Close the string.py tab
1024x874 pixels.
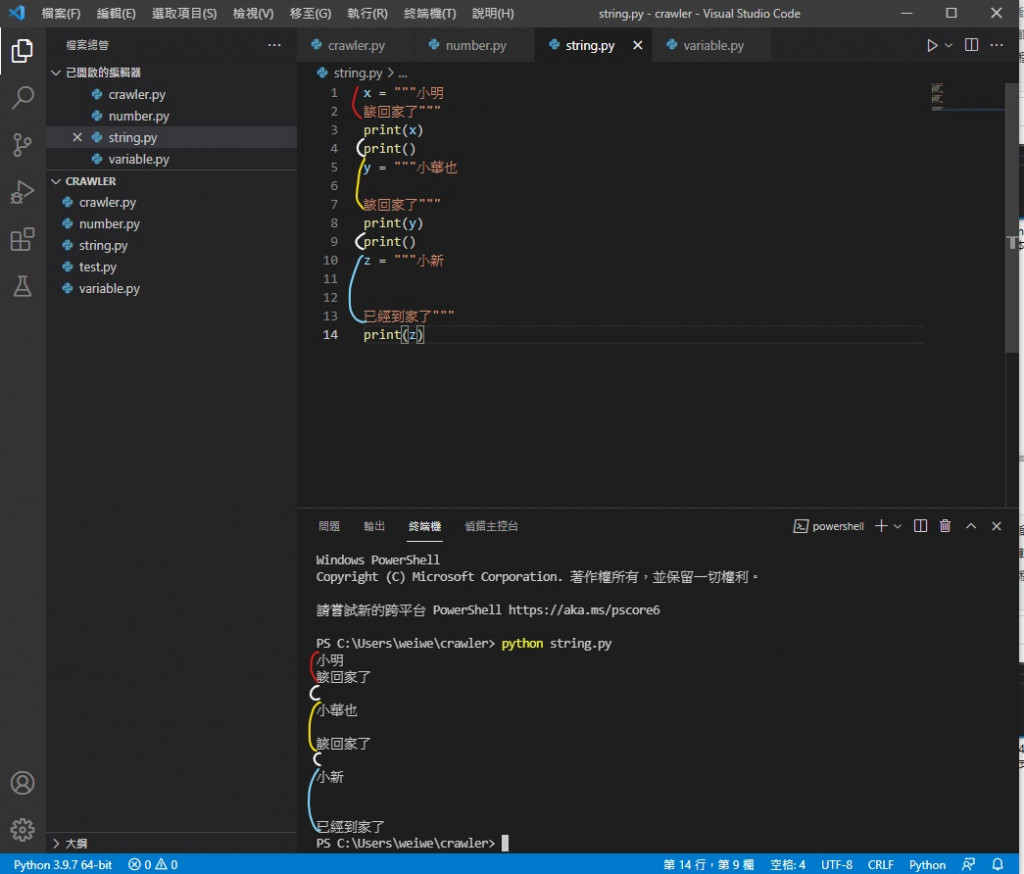637,45
